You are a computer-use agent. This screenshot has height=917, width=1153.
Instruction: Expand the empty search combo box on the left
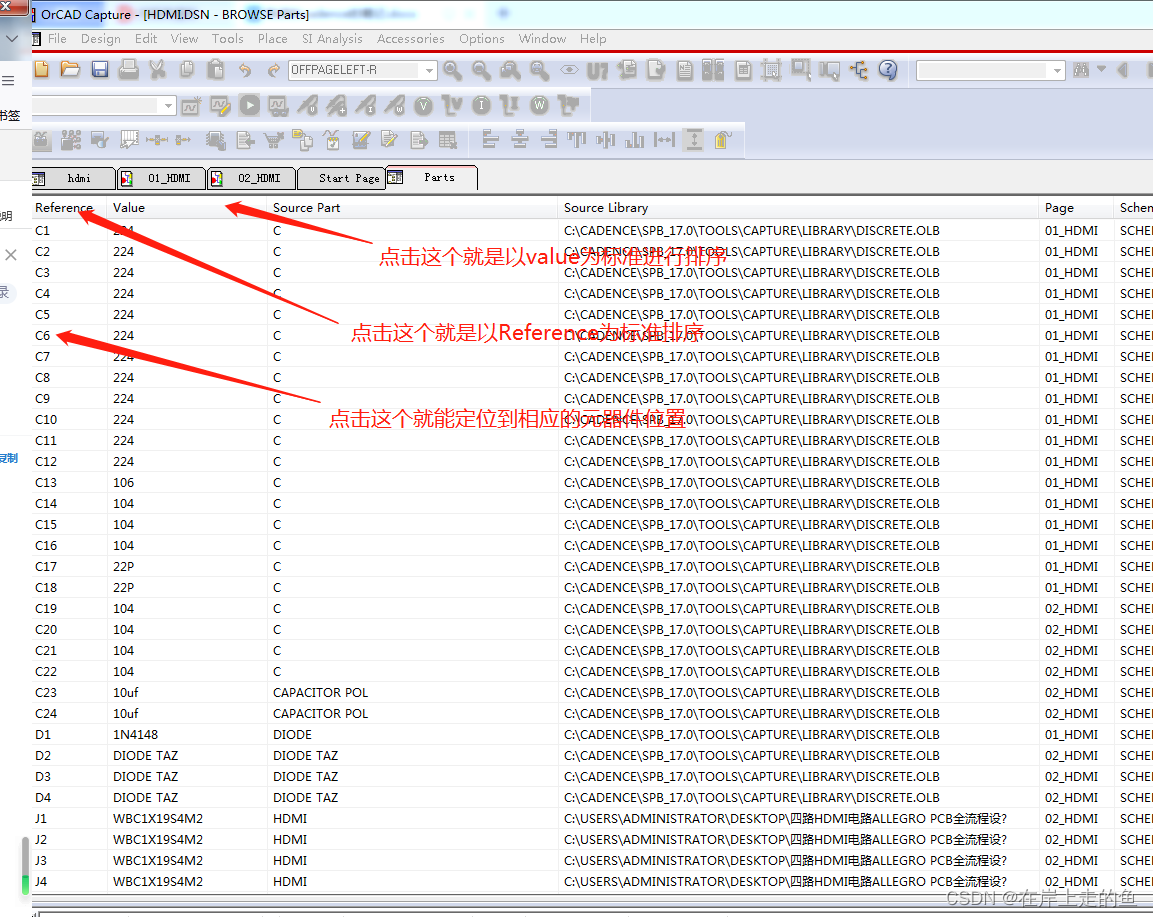(168, 104)
